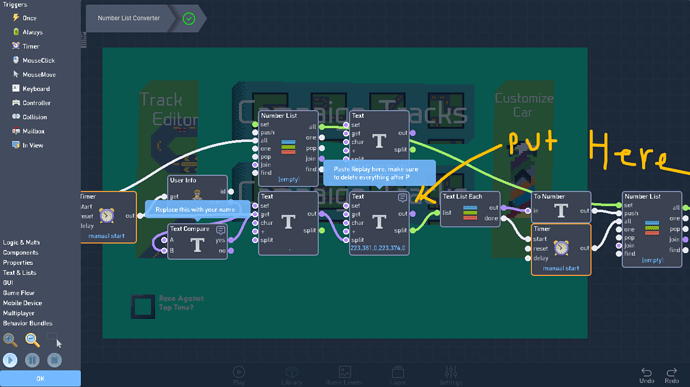Expand the Components category
The width and height of the screenshot is (690, 387).
pyautogui.click(x=20, y=253)
